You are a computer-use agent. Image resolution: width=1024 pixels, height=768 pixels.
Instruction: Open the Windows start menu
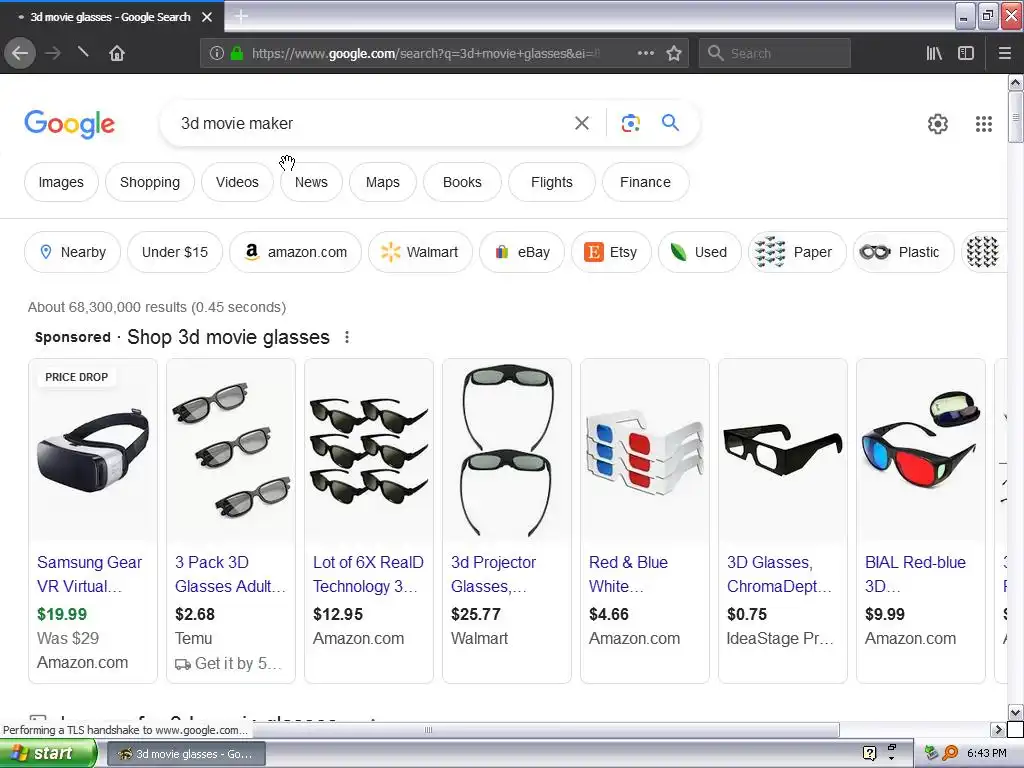coord(49,754)
